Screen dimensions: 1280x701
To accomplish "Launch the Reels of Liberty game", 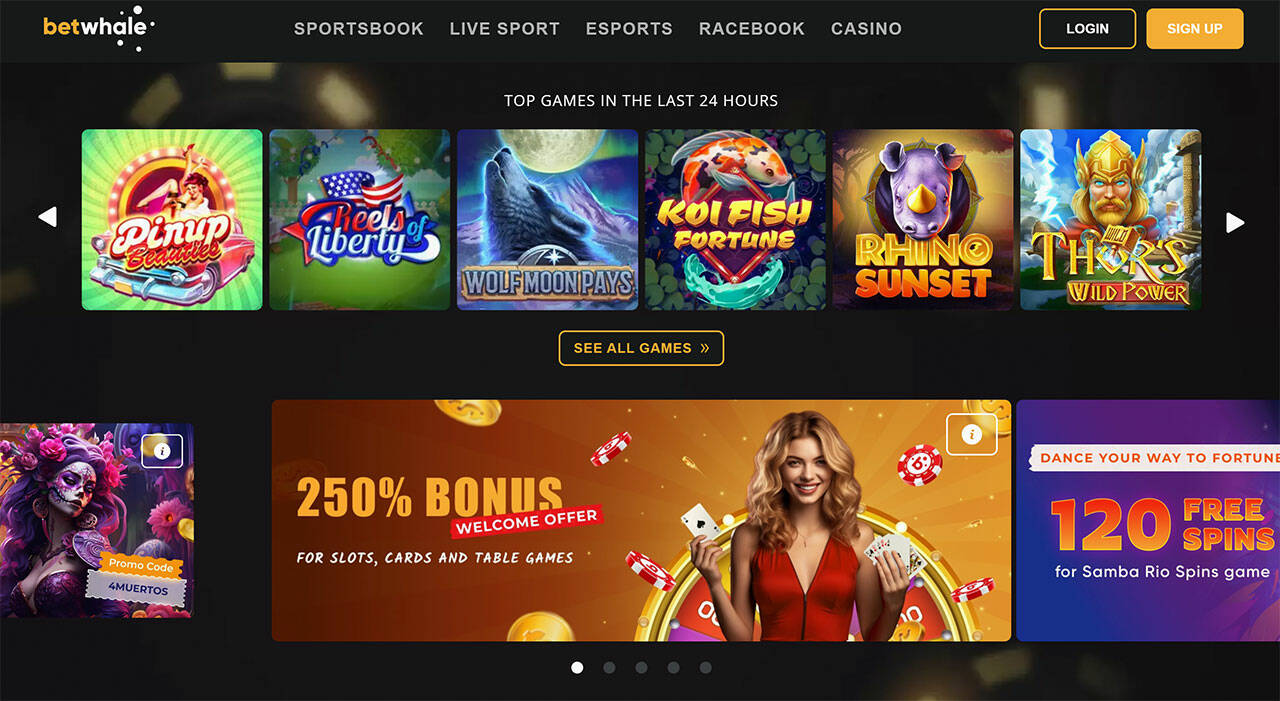I will (360, 219).
